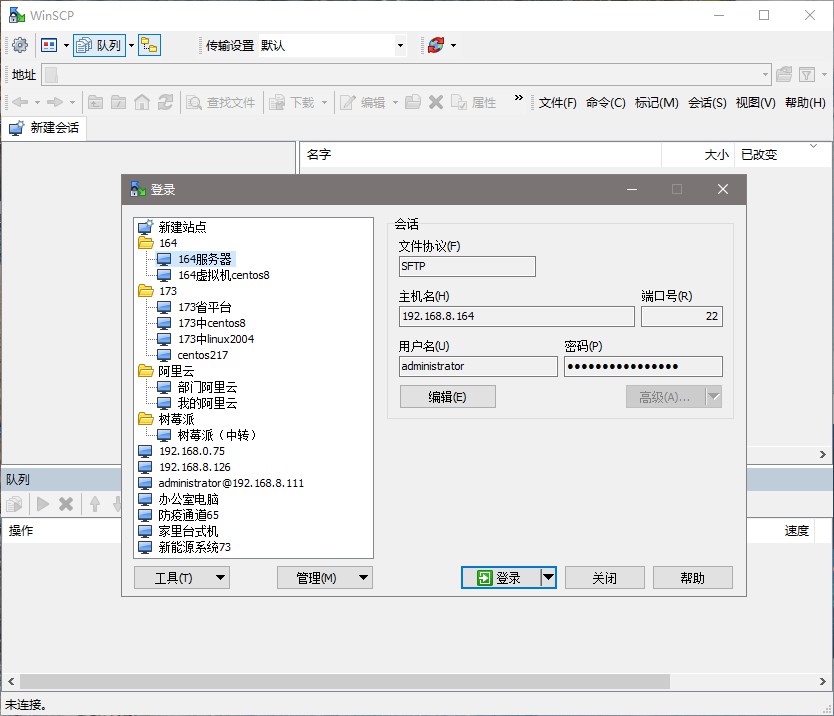Sort by the 名字 column header
This screenshot has width=834, height=716.
(x=480, y=155)
